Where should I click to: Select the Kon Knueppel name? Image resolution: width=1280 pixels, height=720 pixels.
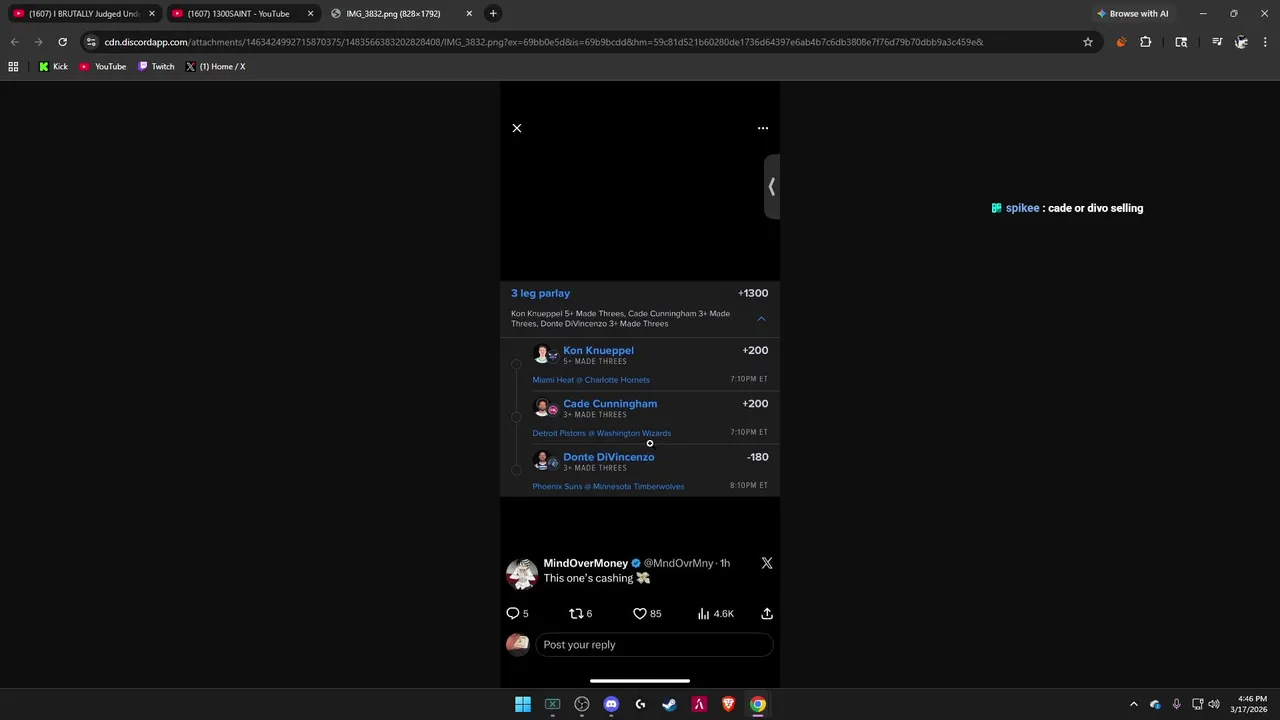[x=598, y=350]
